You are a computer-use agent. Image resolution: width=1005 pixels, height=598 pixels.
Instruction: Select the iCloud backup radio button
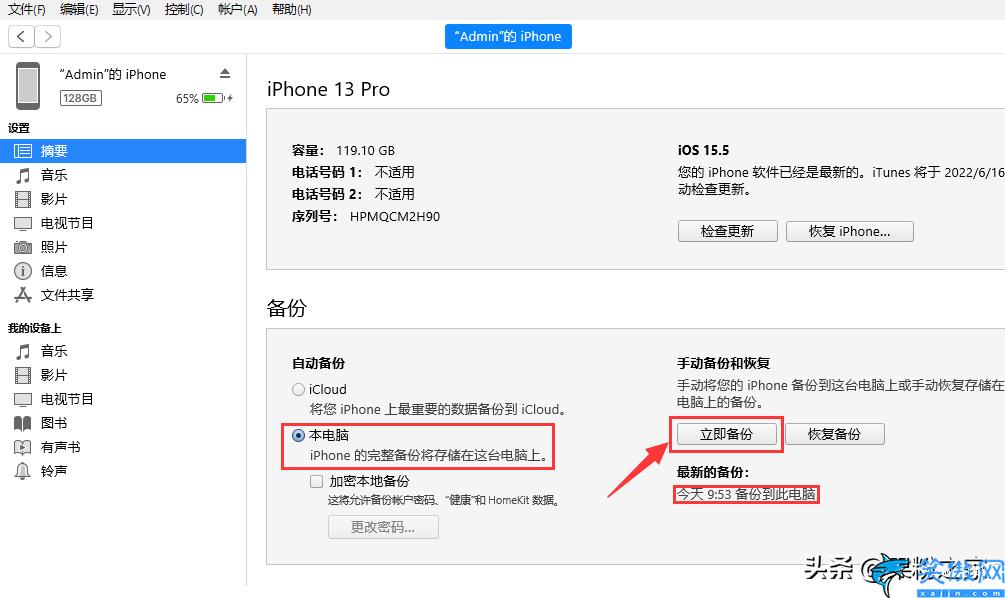(x=298, y=389)
